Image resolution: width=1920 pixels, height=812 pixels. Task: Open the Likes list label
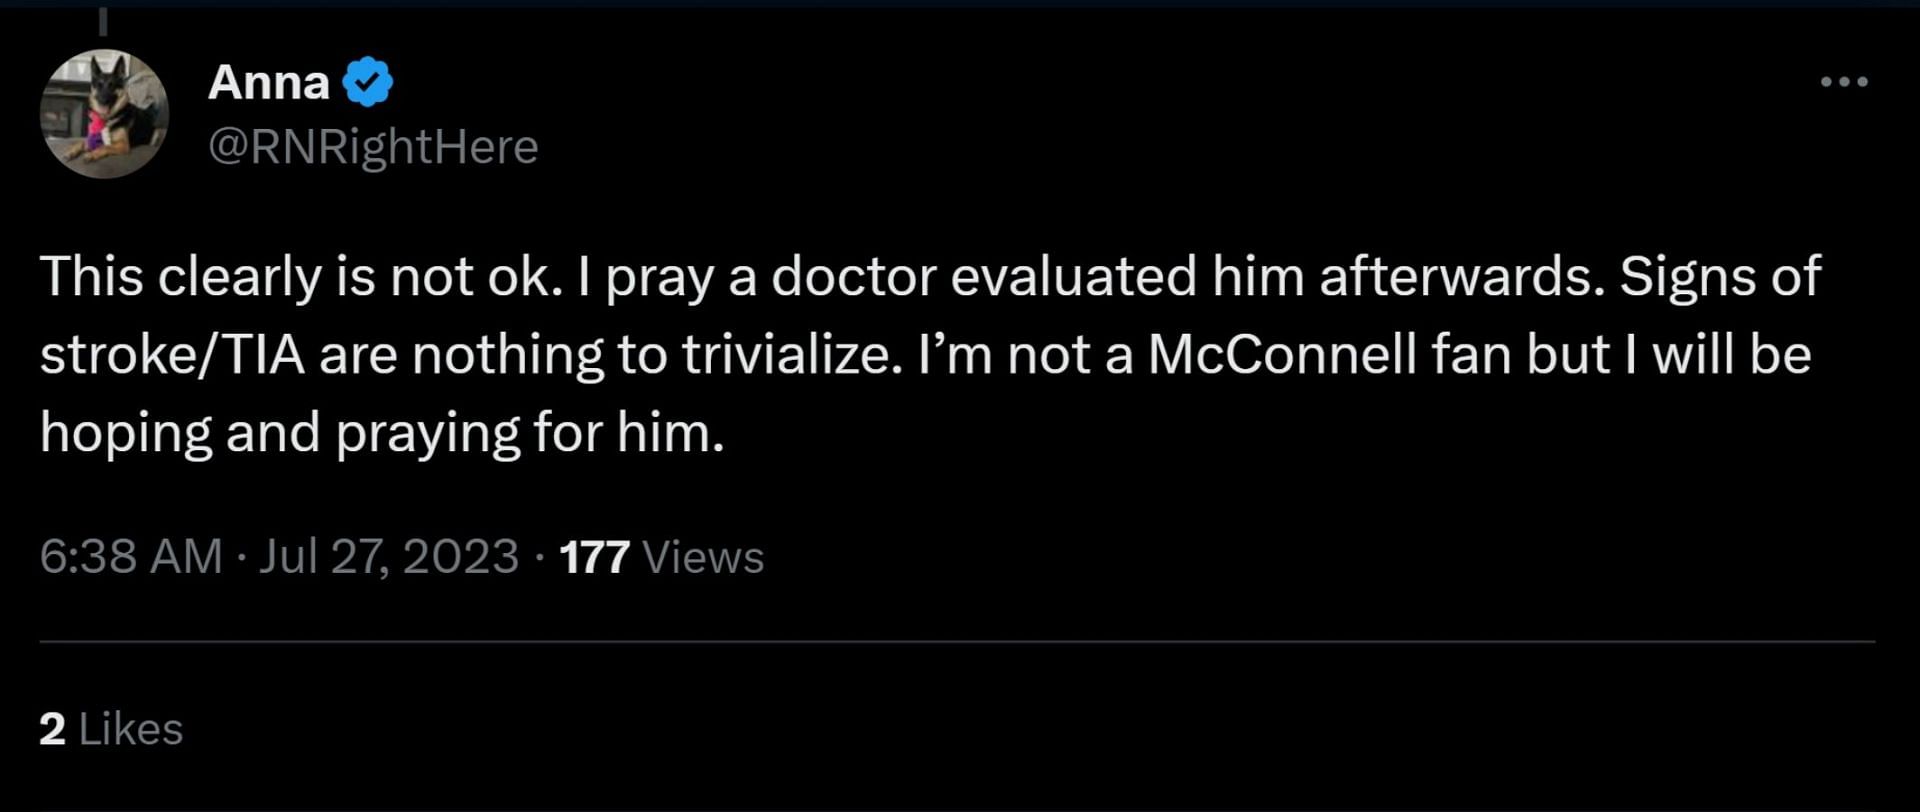[x=131, y=729]
